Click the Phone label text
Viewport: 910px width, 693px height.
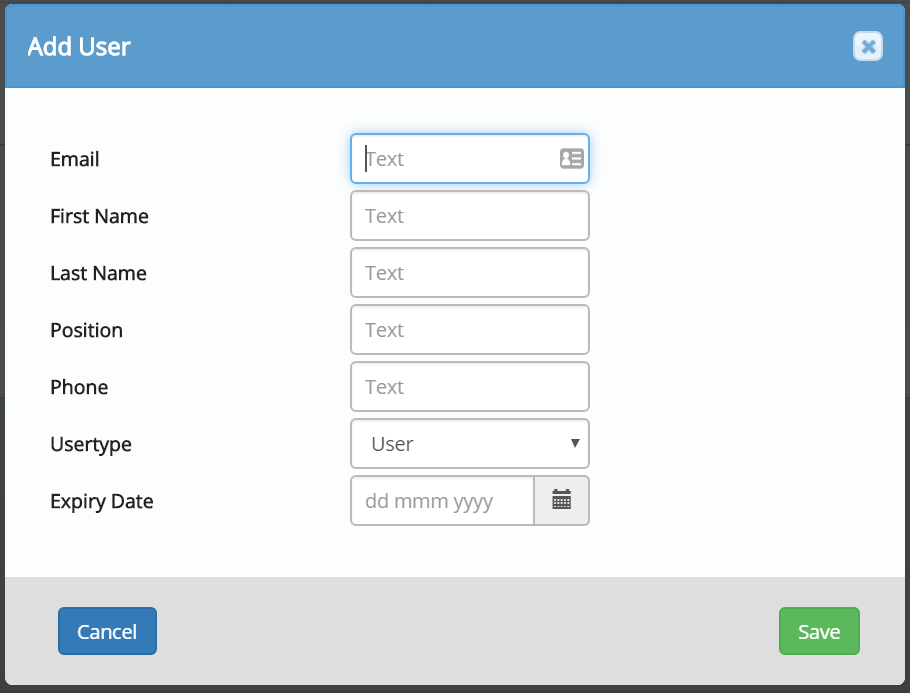pyautogui.click(x=79, y=387)
